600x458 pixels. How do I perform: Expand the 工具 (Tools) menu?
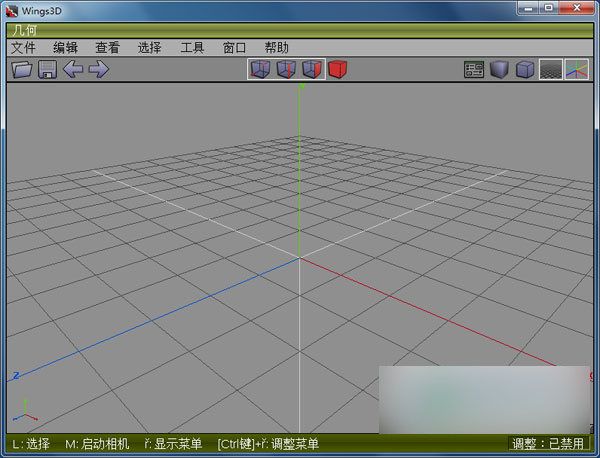click(192, 47)
